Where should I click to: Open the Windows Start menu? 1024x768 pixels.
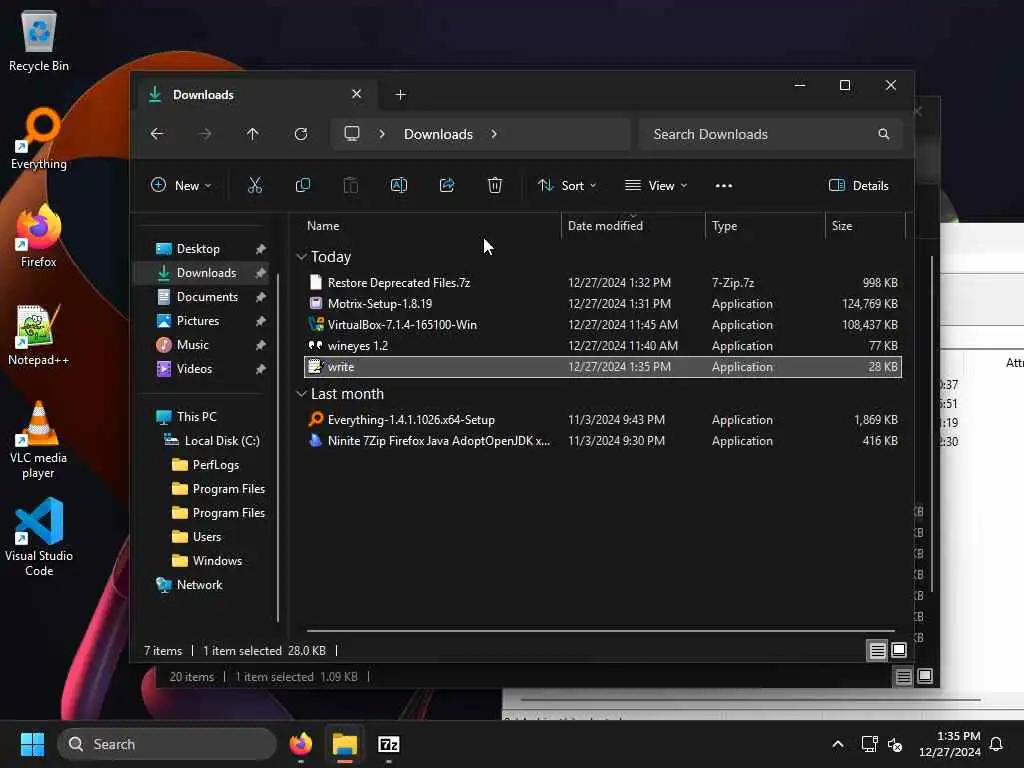pos(32,744)
